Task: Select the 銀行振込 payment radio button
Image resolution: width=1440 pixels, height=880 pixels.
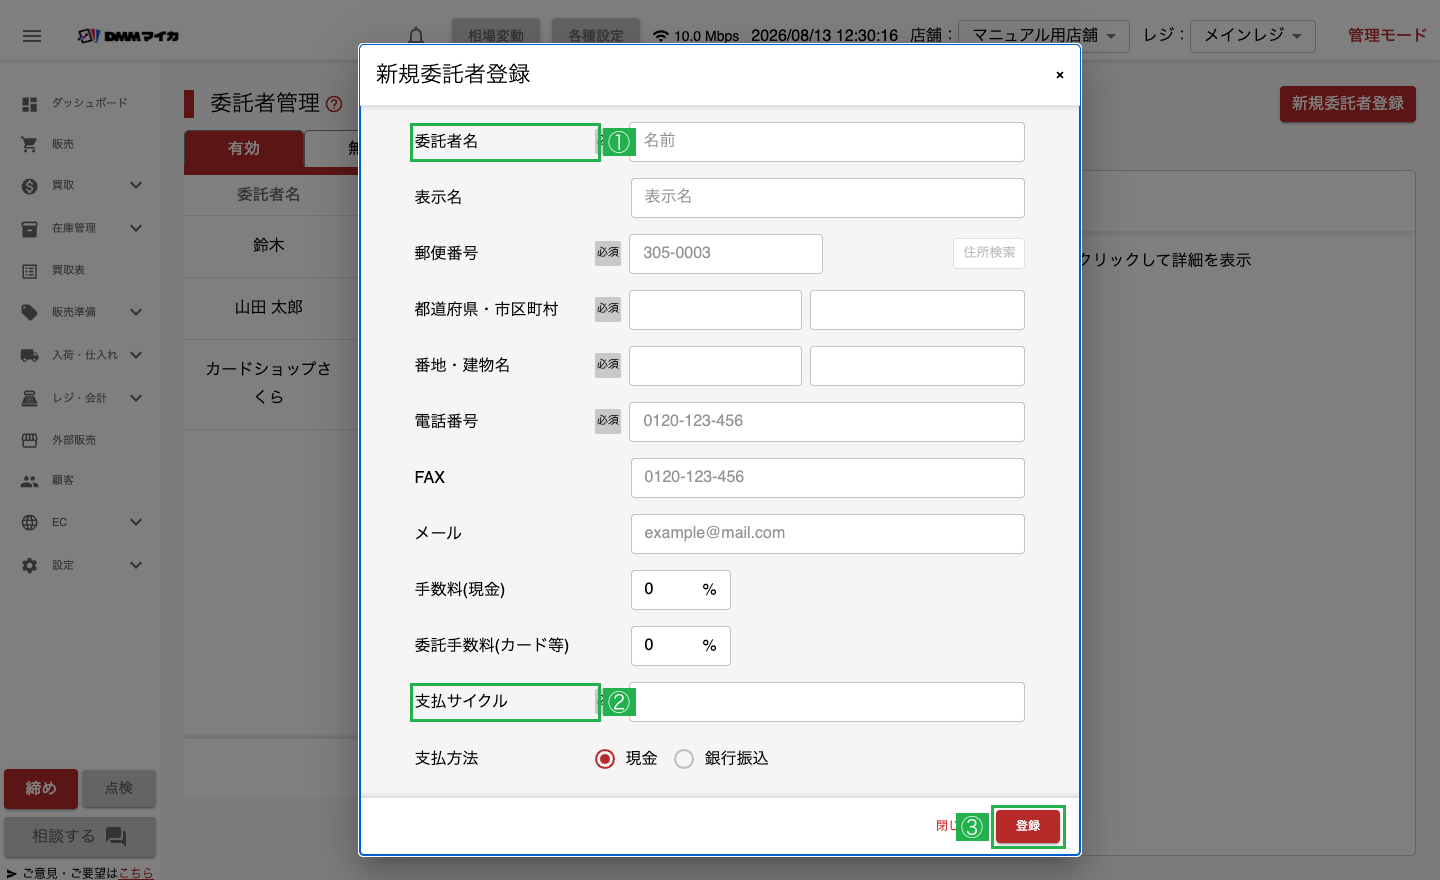Action: [684, 759]
